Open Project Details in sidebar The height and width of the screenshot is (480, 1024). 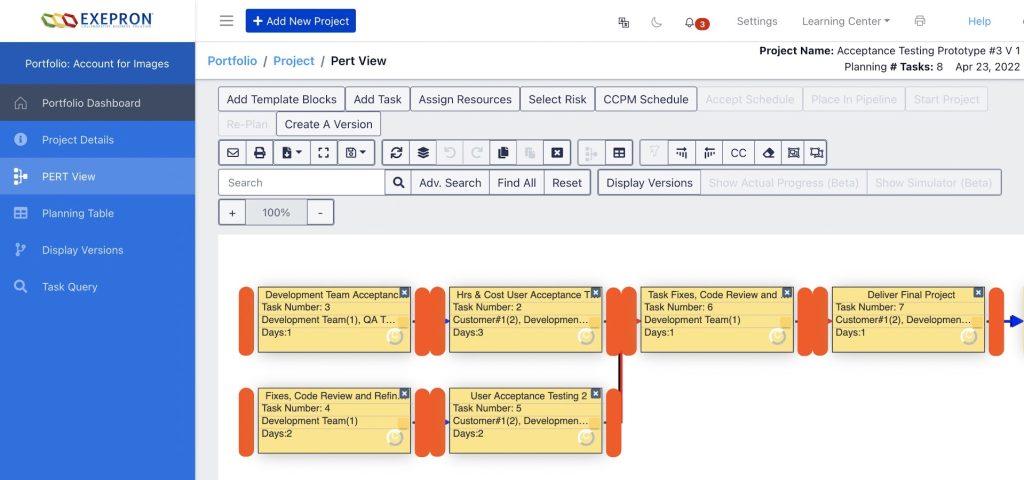pyautogui.click(x=97, y=140)
